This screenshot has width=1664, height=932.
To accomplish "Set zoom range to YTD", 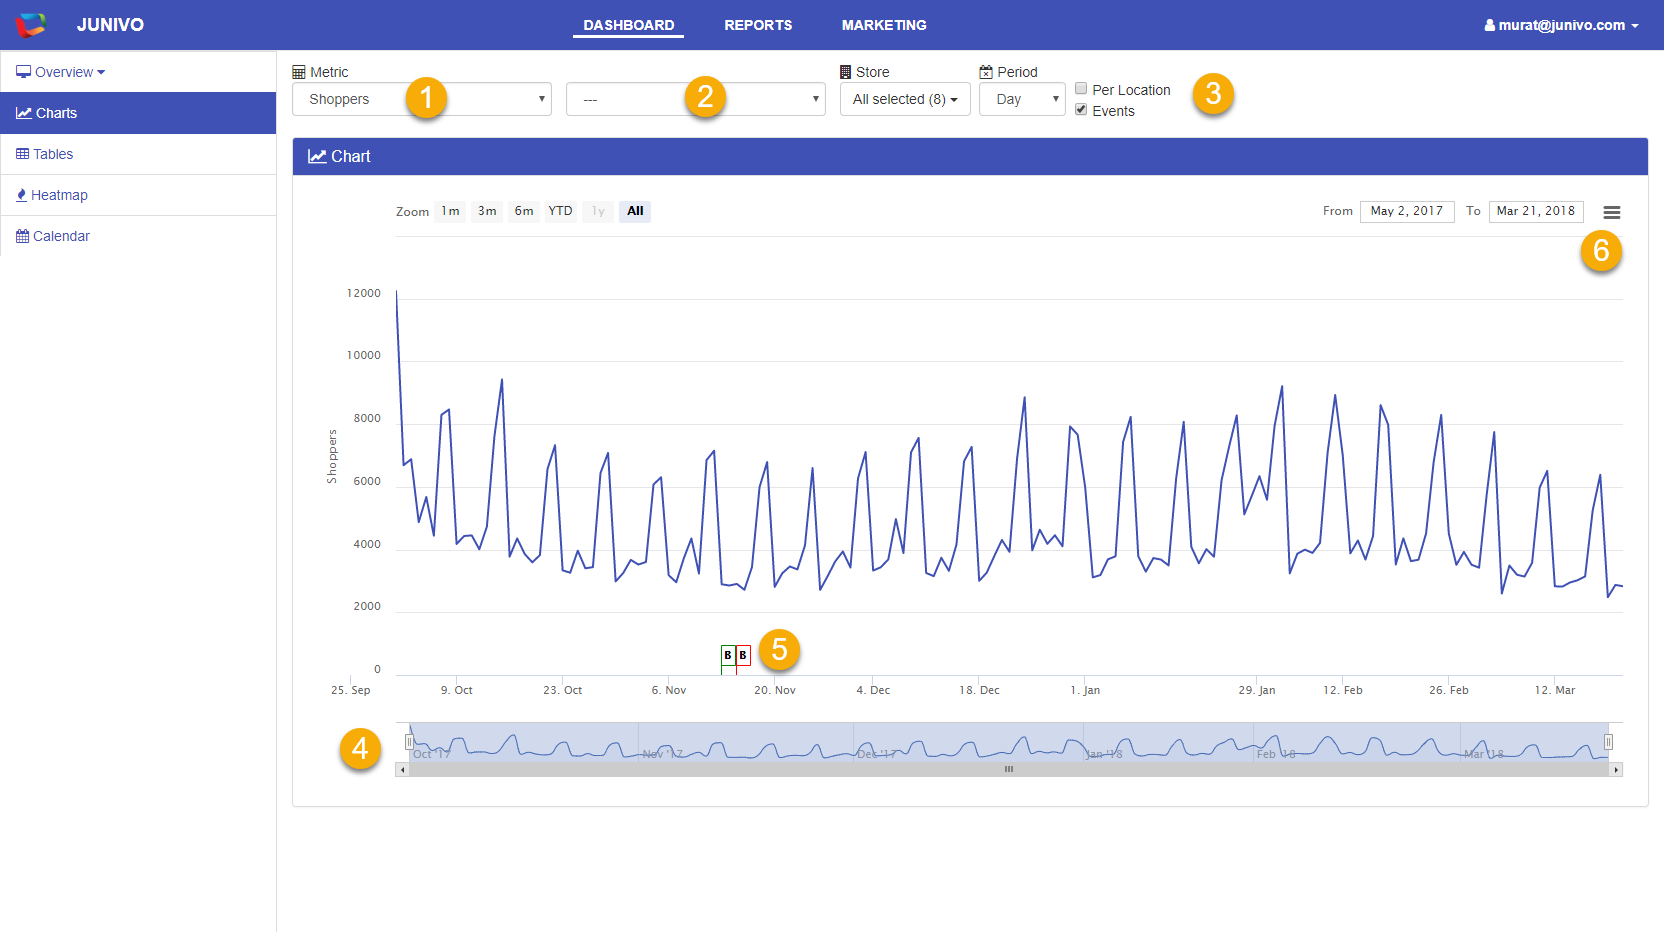I will click(x=560, y=211).
